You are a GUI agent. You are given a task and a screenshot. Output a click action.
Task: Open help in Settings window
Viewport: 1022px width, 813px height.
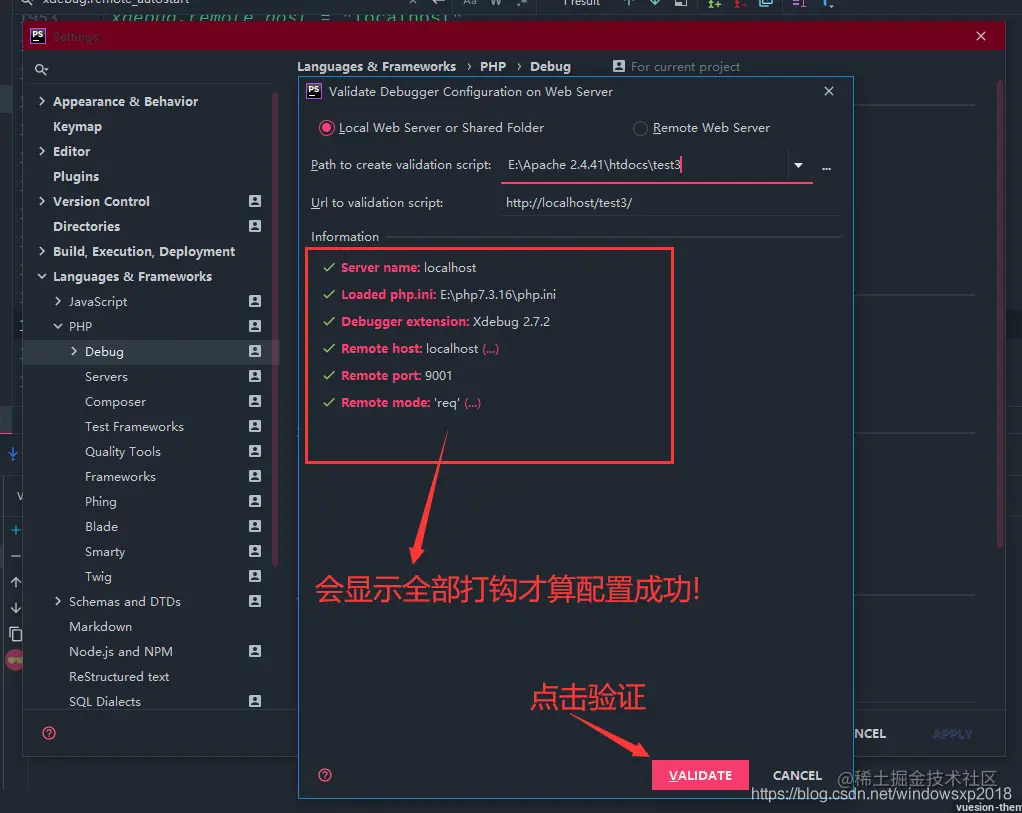[x=49, y=733]
